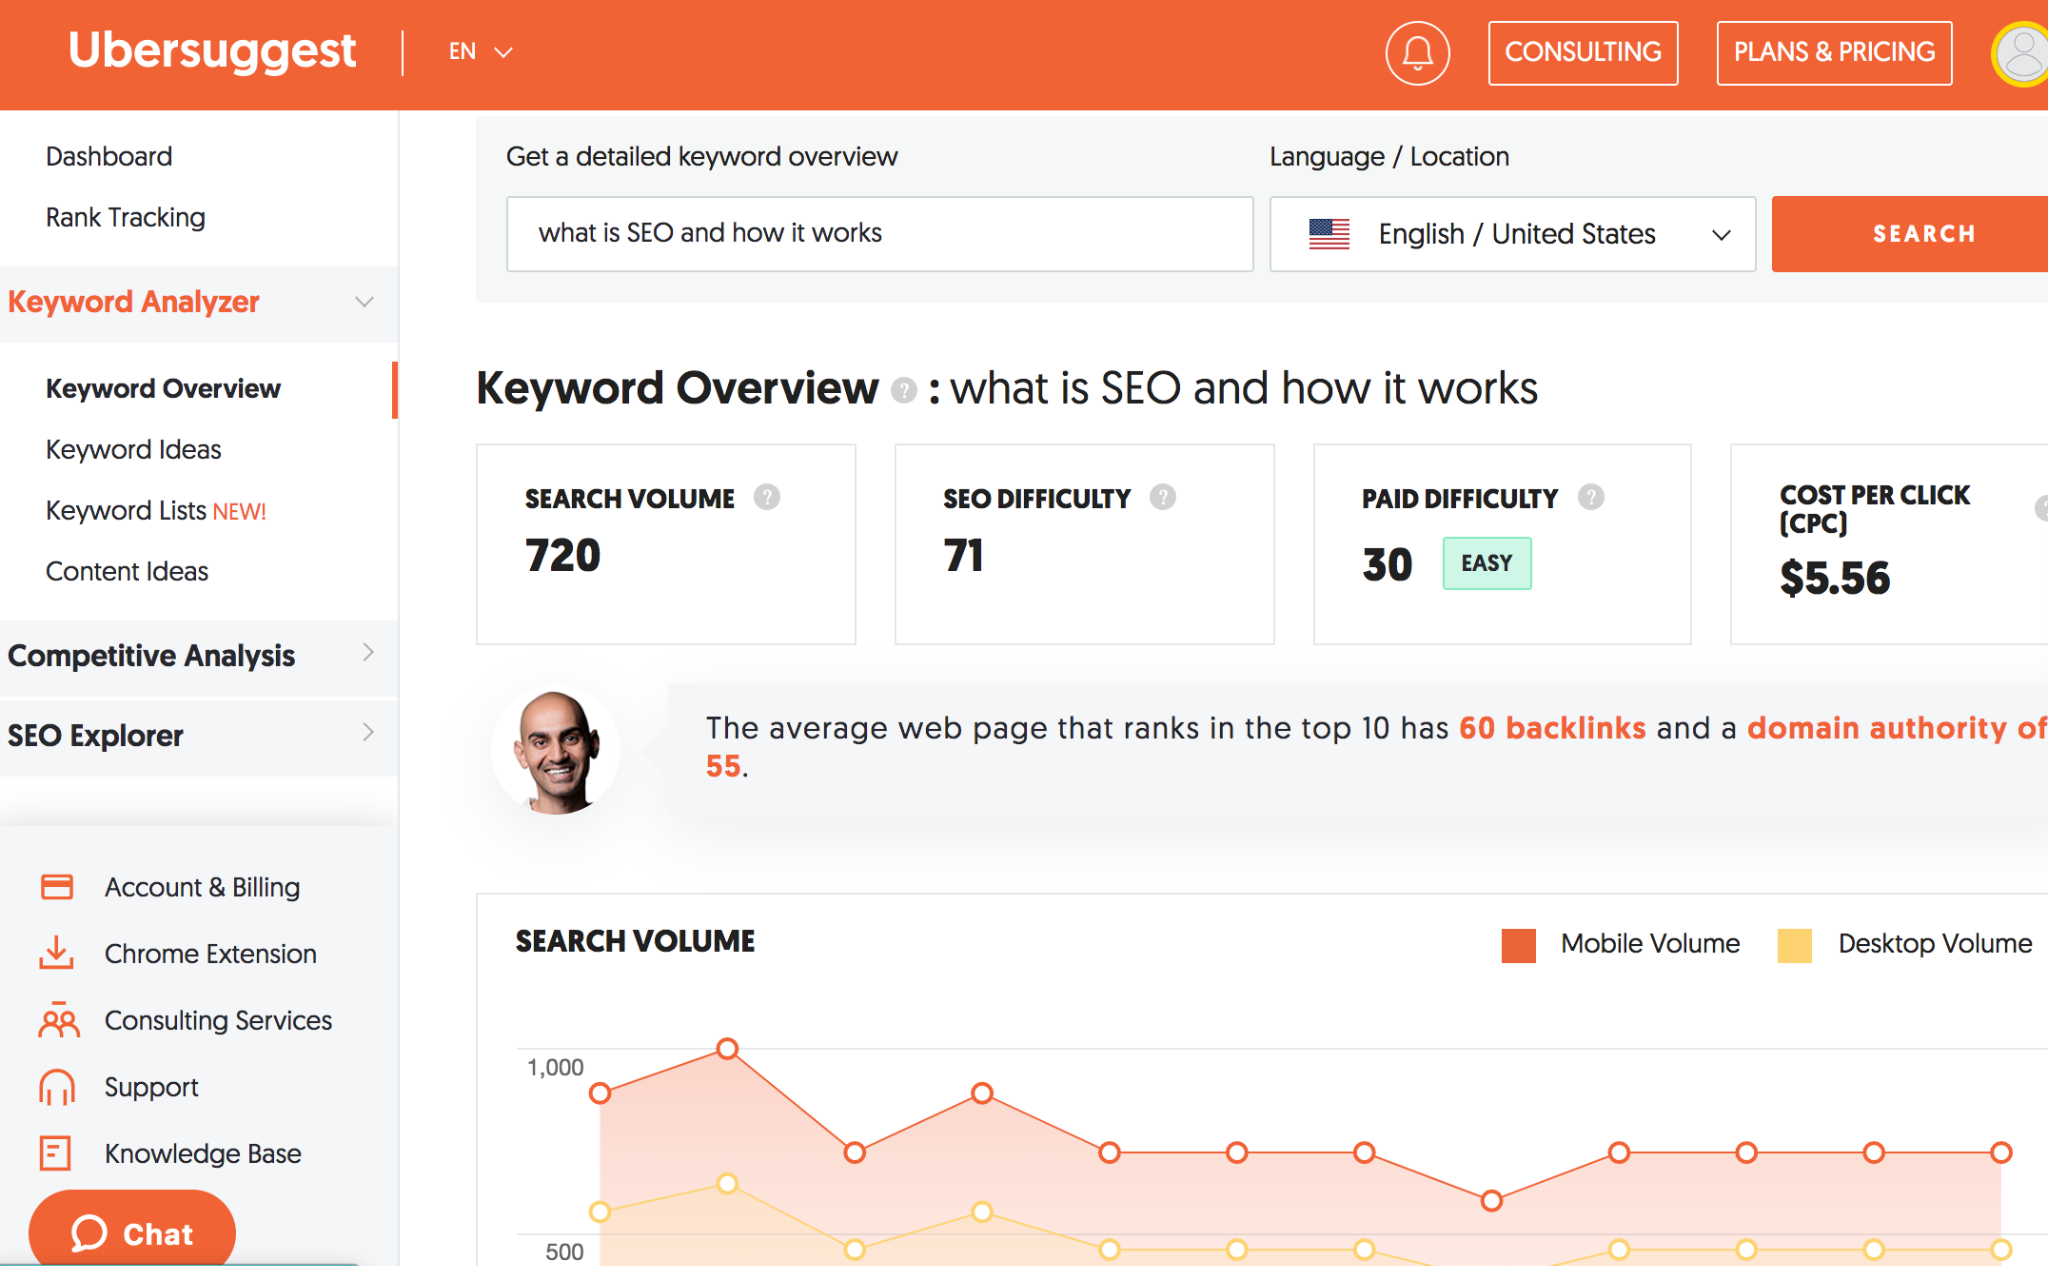Open Content Ideas

127,571
